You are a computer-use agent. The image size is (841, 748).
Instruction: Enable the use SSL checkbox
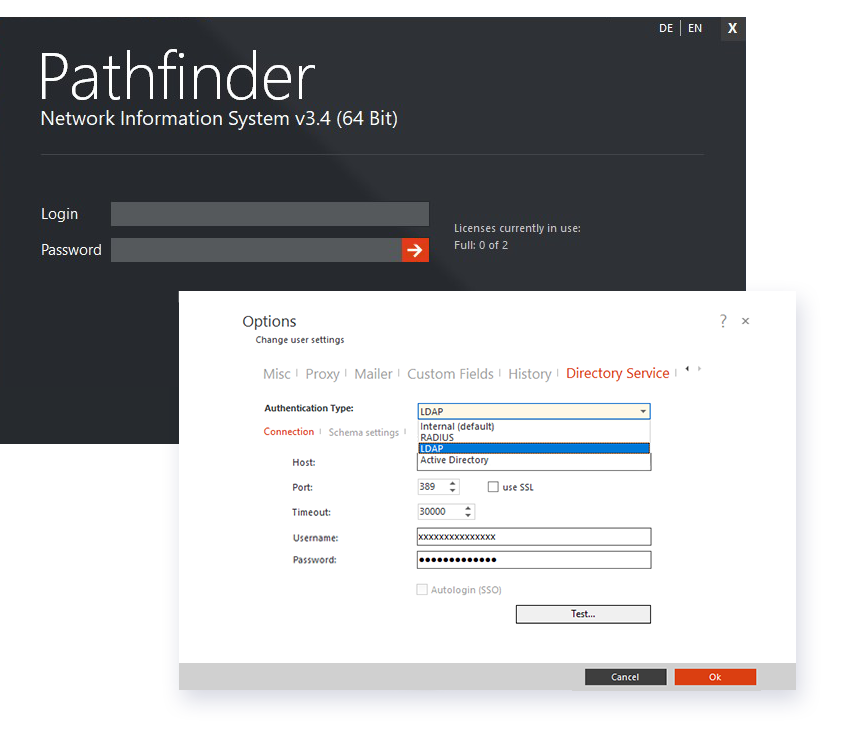pyautogui.click(x=493, y=487)
